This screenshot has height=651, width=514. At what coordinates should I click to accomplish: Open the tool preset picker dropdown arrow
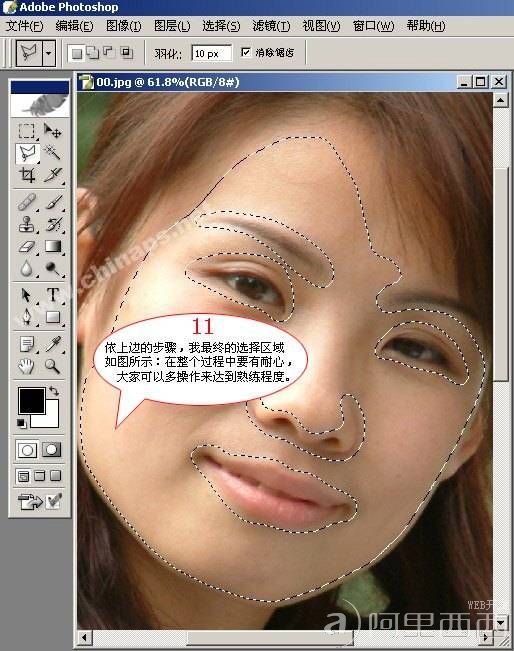coord(49,53)
